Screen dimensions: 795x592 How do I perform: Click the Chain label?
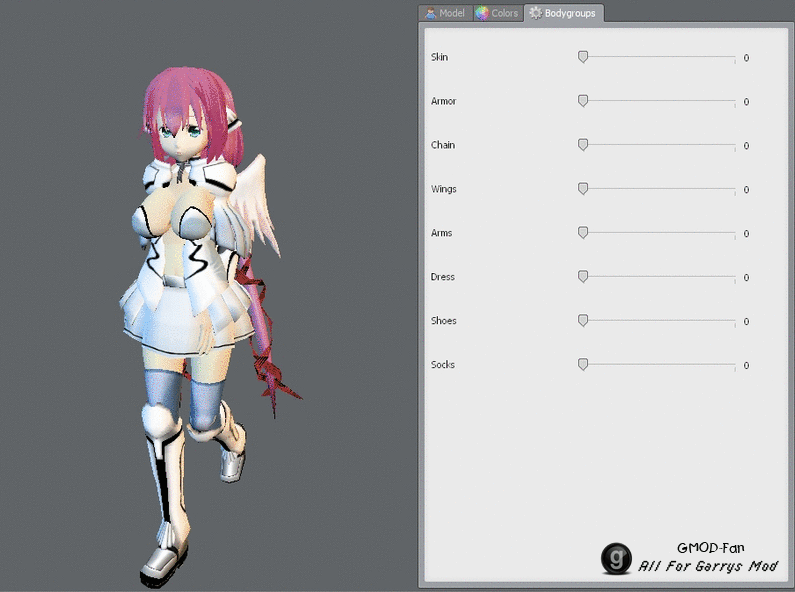click(x=443, y=144)
